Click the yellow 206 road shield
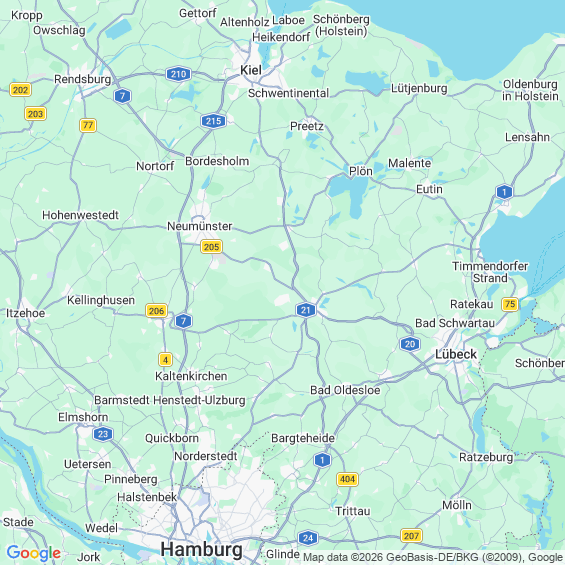This screenshot has height=565, width=565. coord(156,311)
